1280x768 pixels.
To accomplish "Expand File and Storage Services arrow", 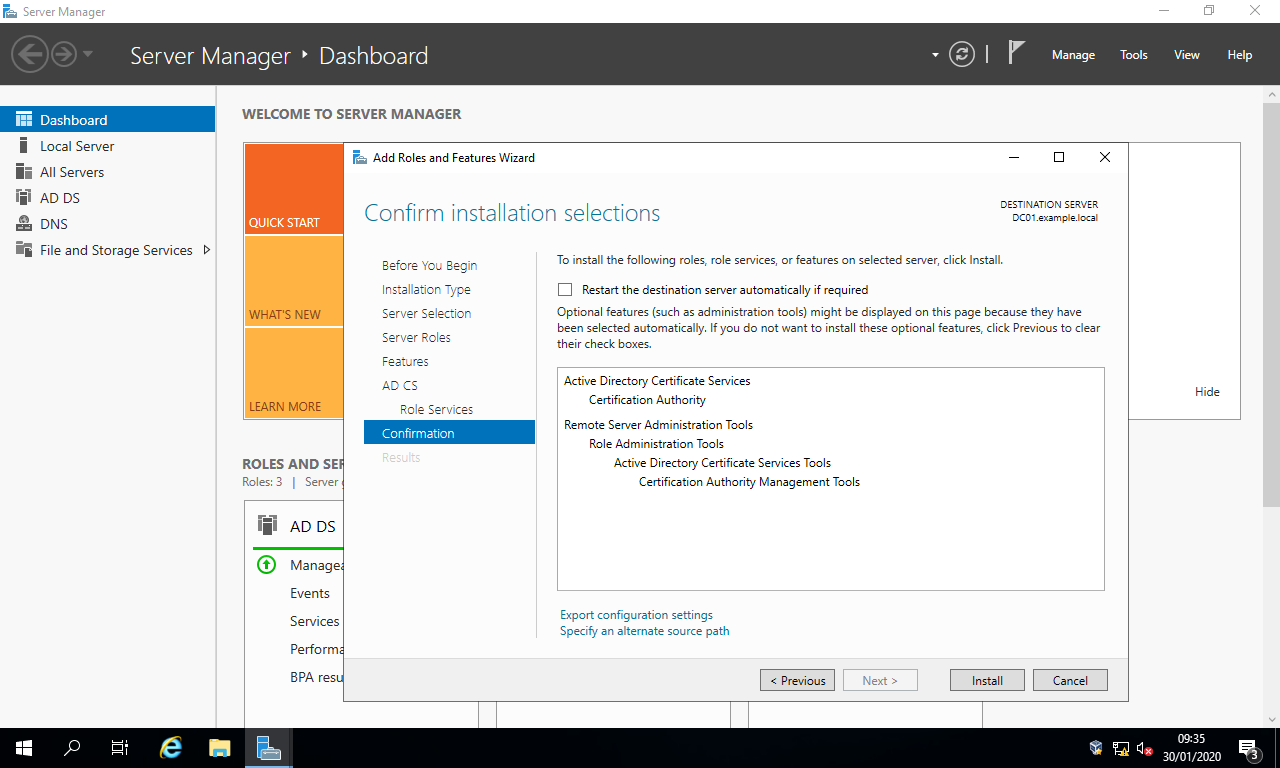I will (207, 250).
